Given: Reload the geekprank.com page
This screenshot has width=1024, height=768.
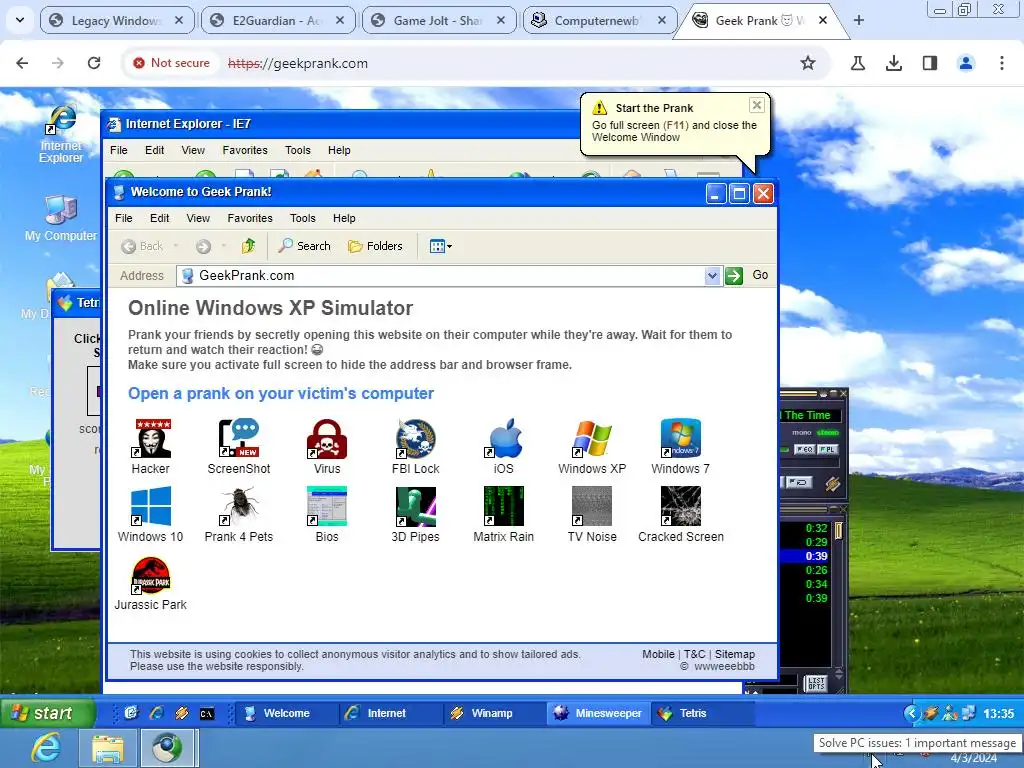Looking at the screenshot, I should 94,63.
